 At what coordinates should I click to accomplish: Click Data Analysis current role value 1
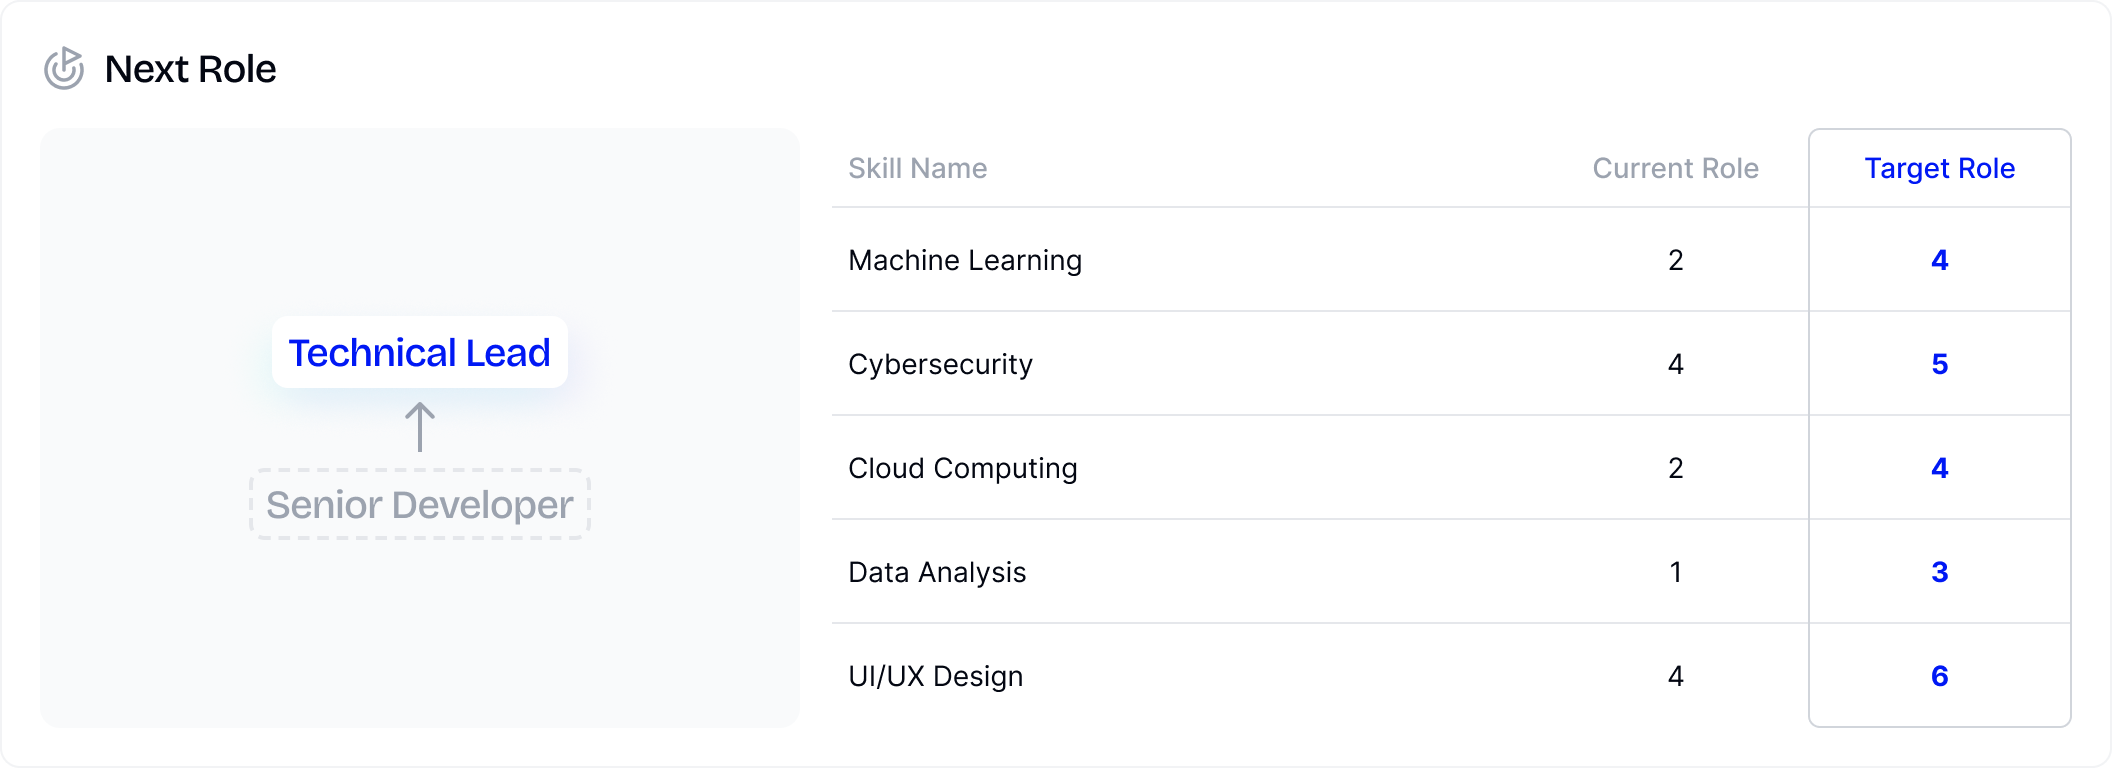1676,572
